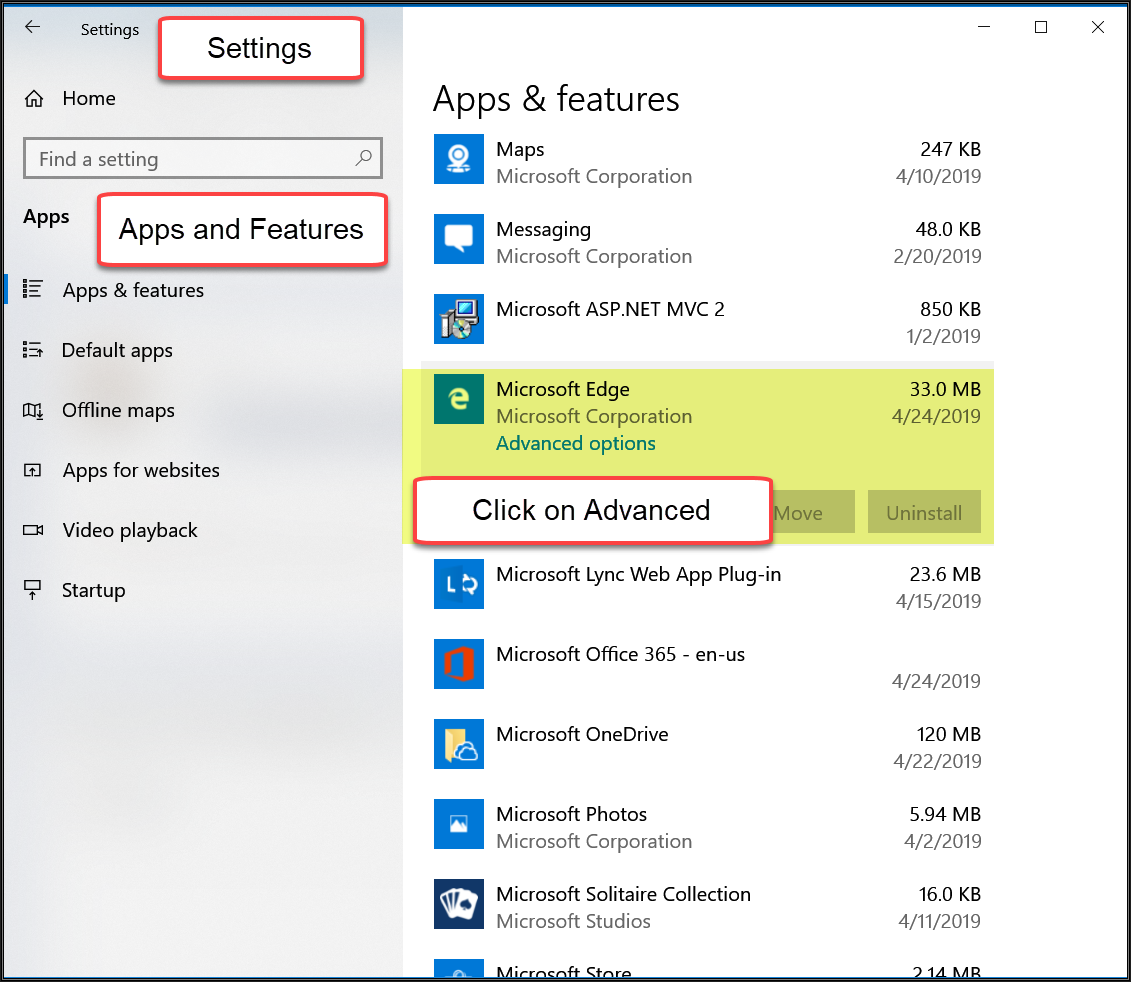1131x982 pixels.
Task: Click the Offline maps icon
Action: [x=32, y=411]
